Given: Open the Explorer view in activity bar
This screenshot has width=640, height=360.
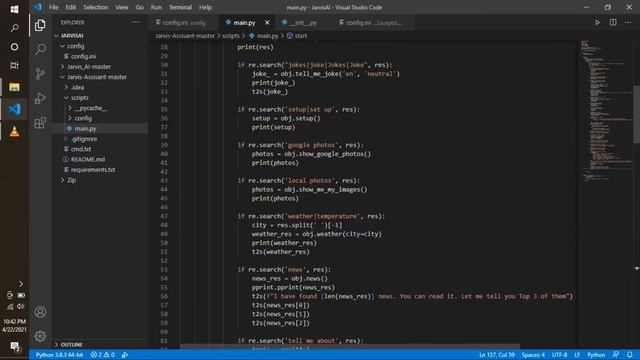Looking at the screenshot, I should click(x=40, y=25).
